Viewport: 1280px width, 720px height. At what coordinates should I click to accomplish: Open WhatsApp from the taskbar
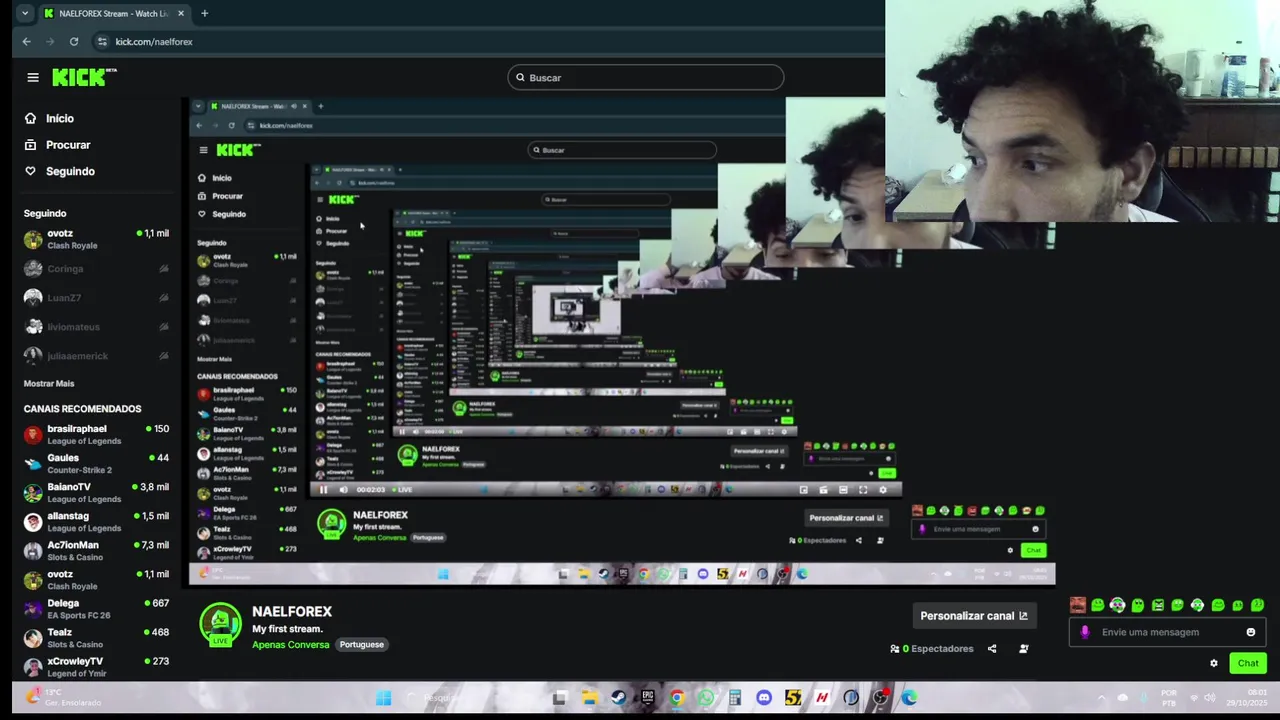click(706, 698)
